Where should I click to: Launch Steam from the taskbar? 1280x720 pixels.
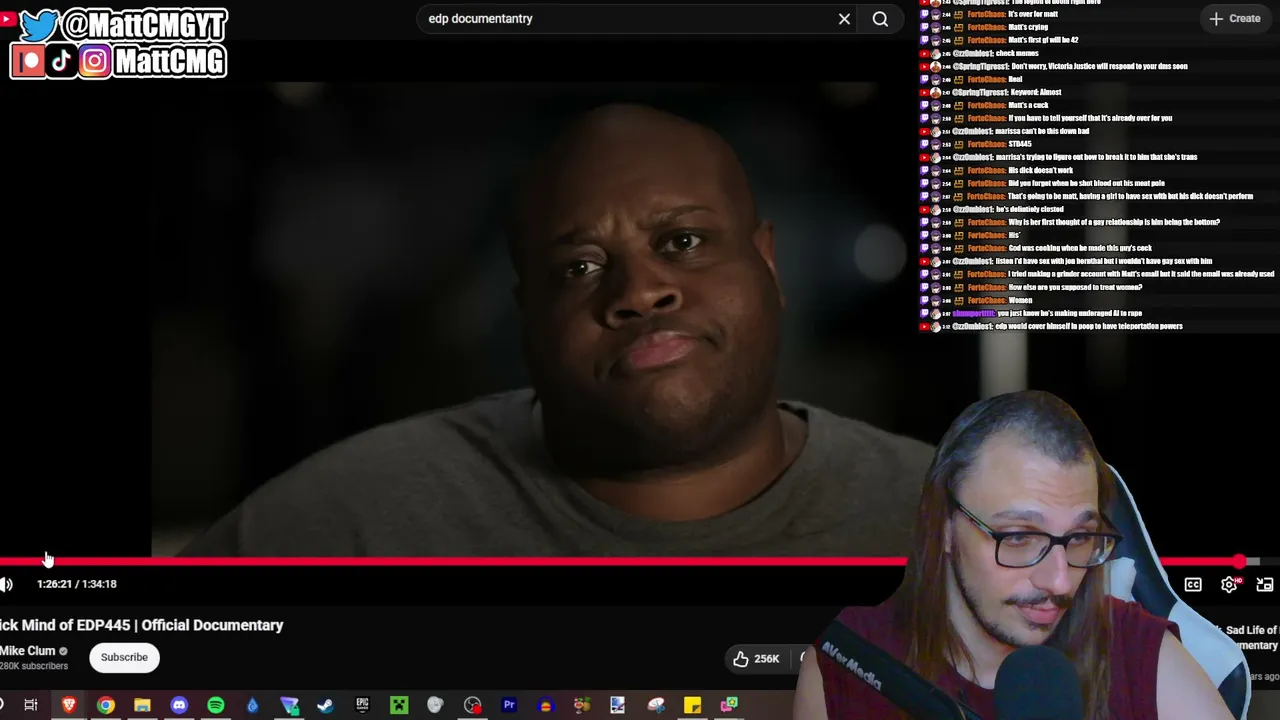[325, 705]
